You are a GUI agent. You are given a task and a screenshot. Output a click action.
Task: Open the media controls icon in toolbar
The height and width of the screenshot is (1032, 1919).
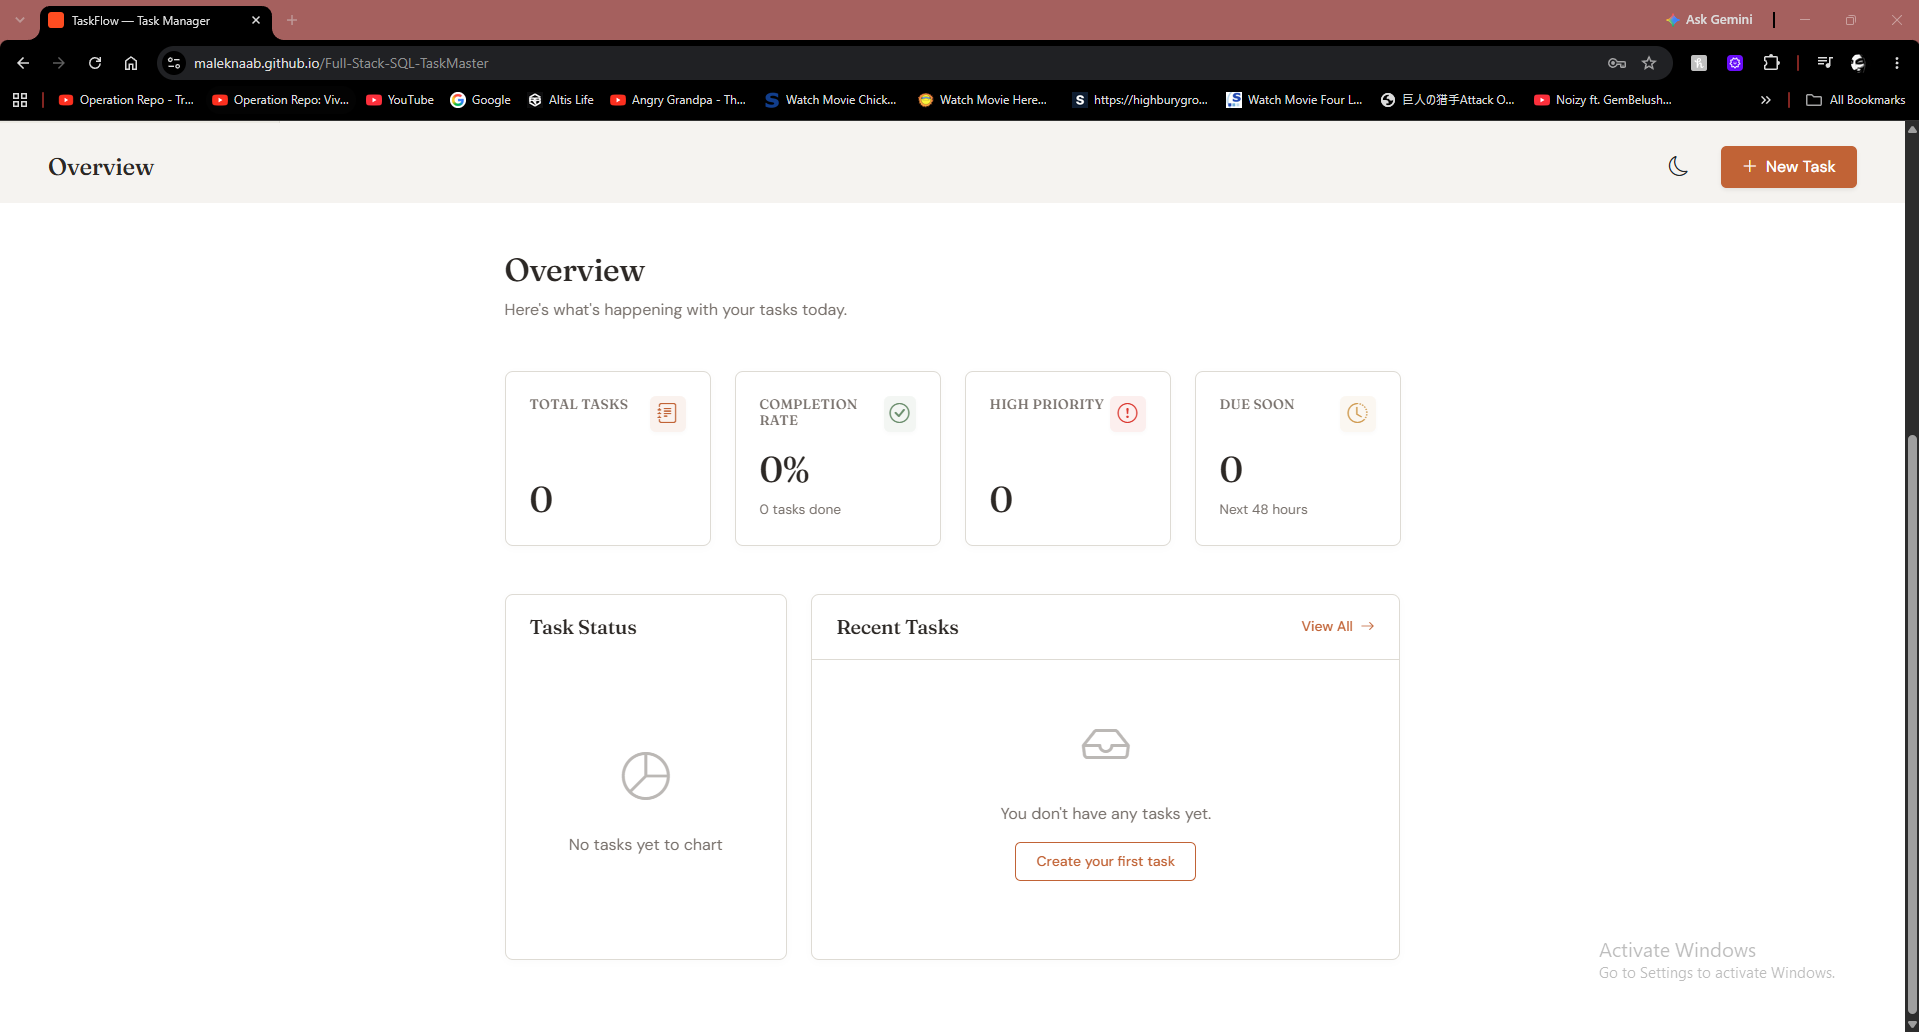click(x=1825, y=63)
